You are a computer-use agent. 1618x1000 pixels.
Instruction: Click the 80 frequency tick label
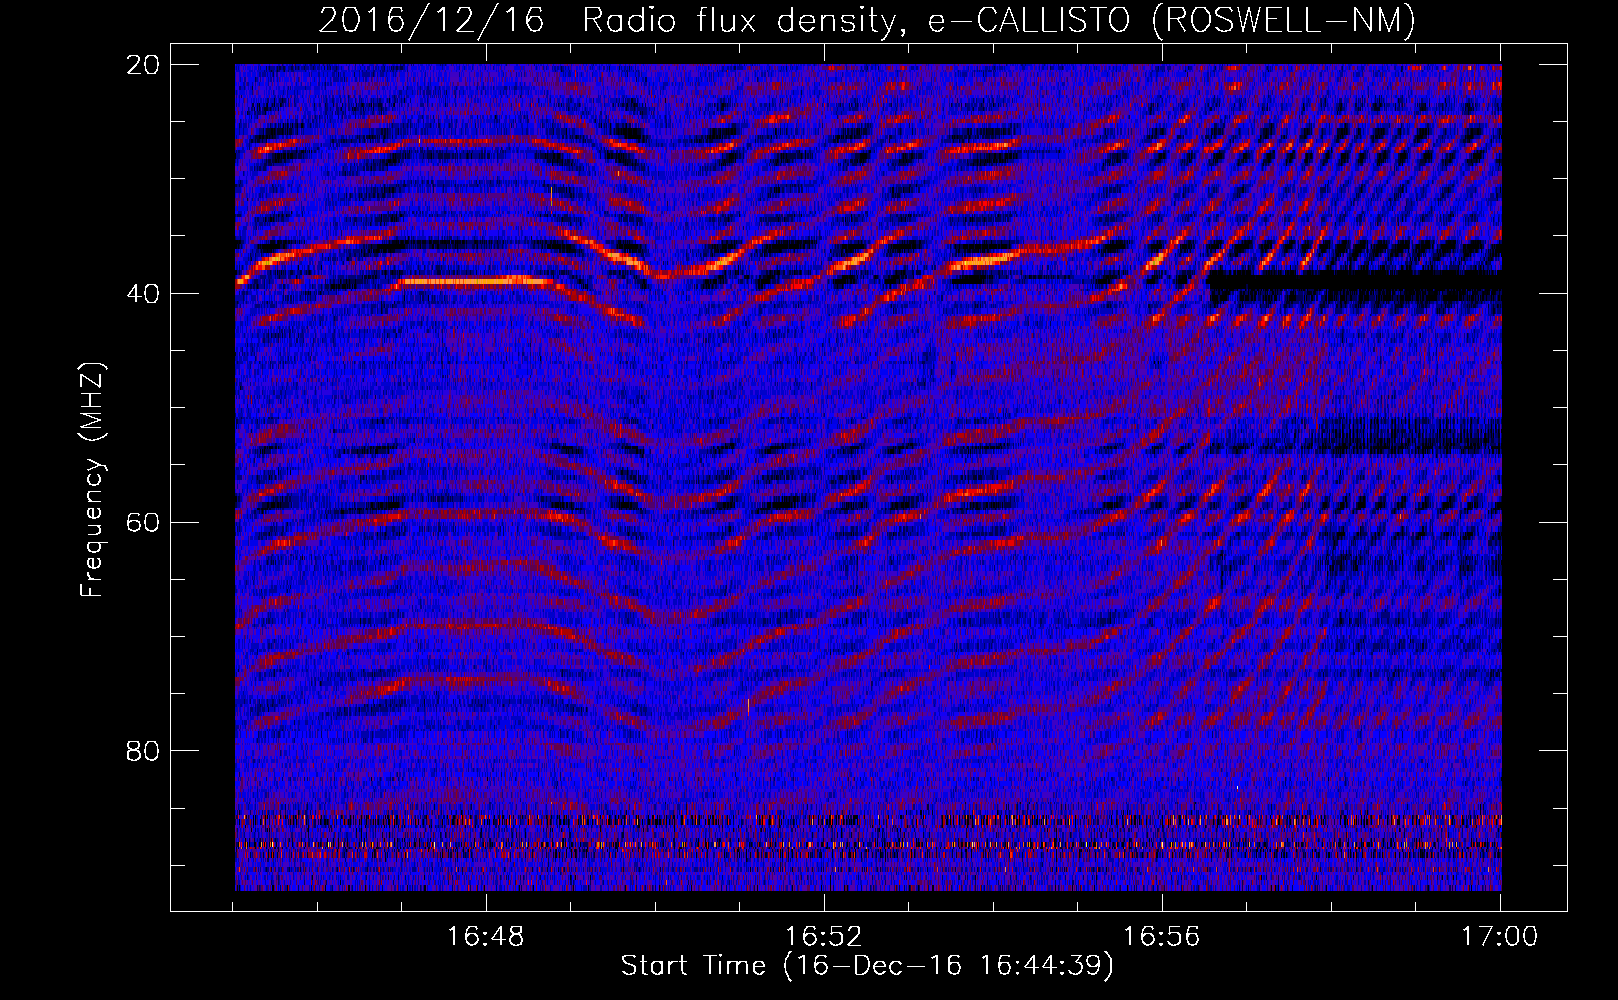pos(144,751)
